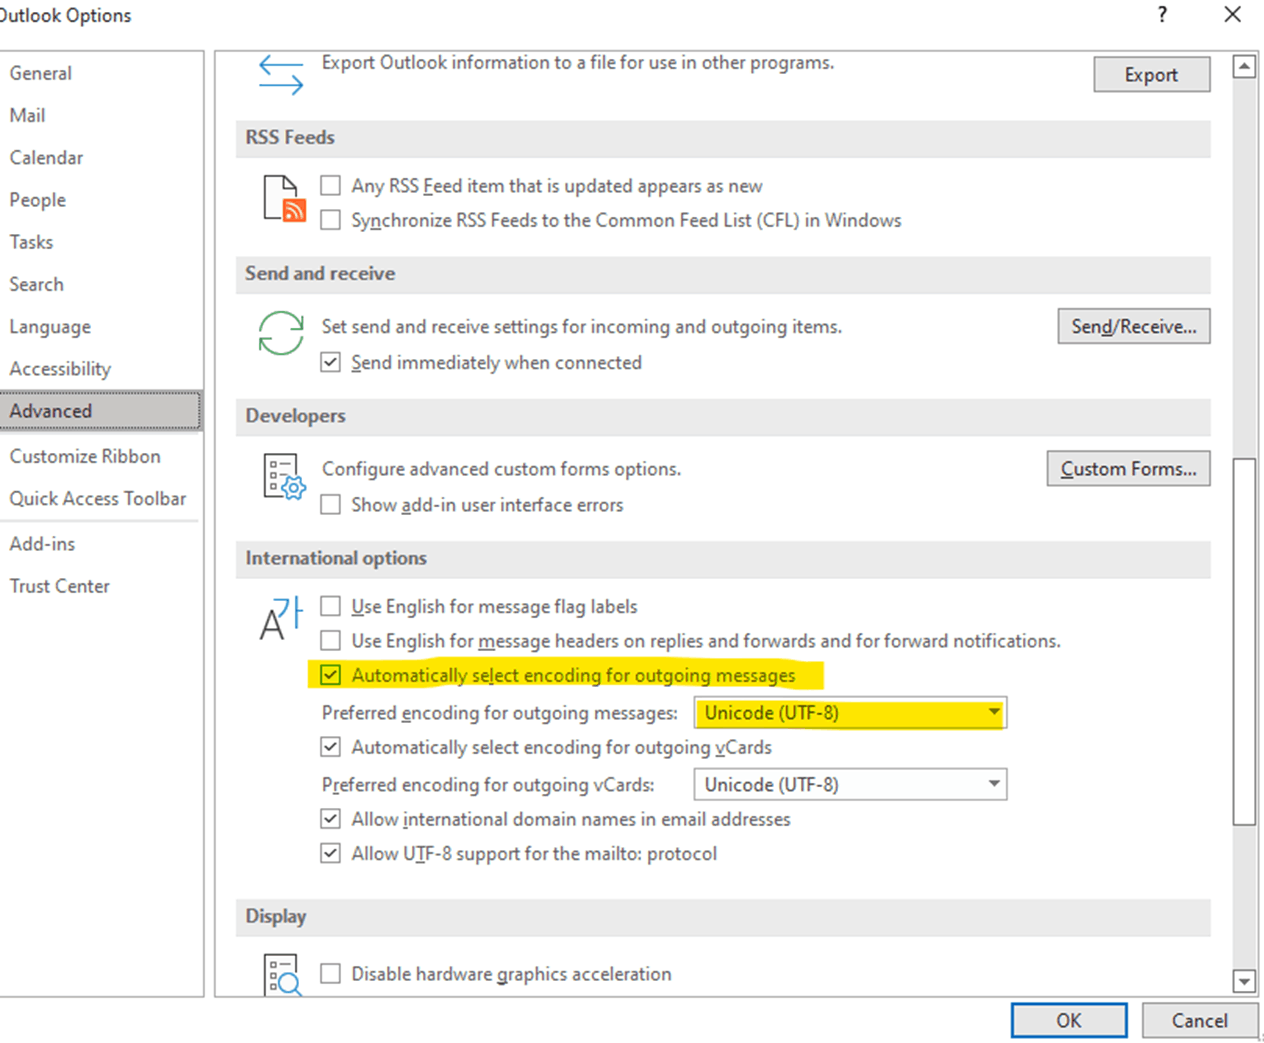Click the scrollbar up arrow

coord(1244,67)
